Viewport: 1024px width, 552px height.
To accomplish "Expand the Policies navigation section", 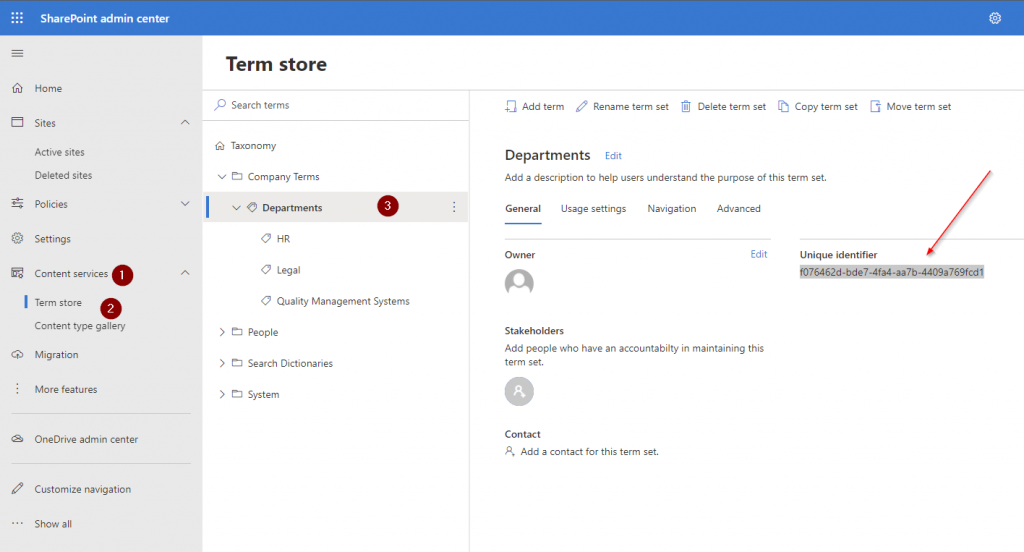I will click(184, 204).
